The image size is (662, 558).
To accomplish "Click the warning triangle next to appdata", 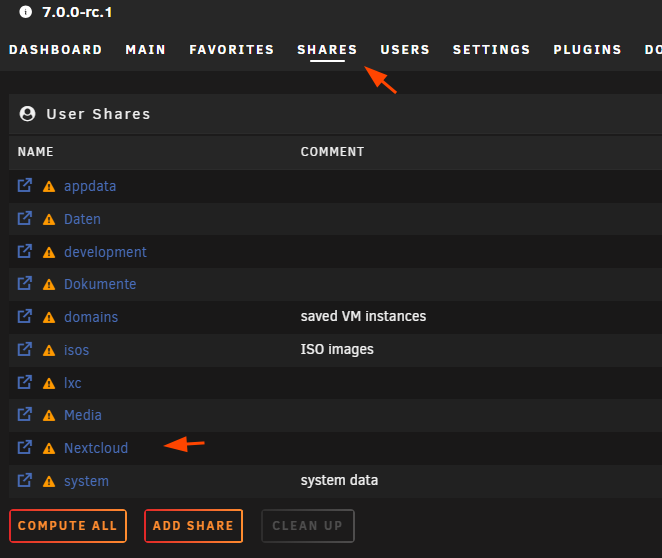I will 49,187.
